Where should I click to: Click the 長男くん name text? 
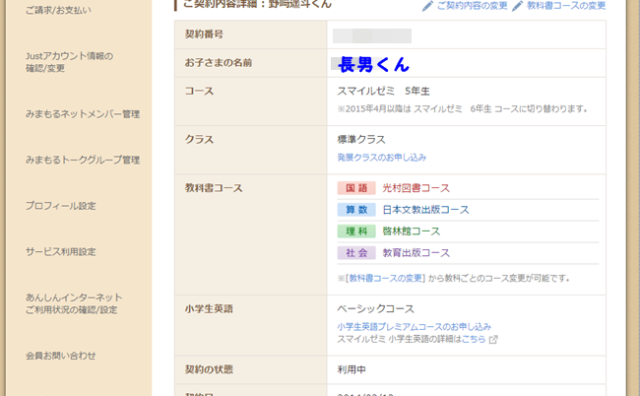pos(373,65)
